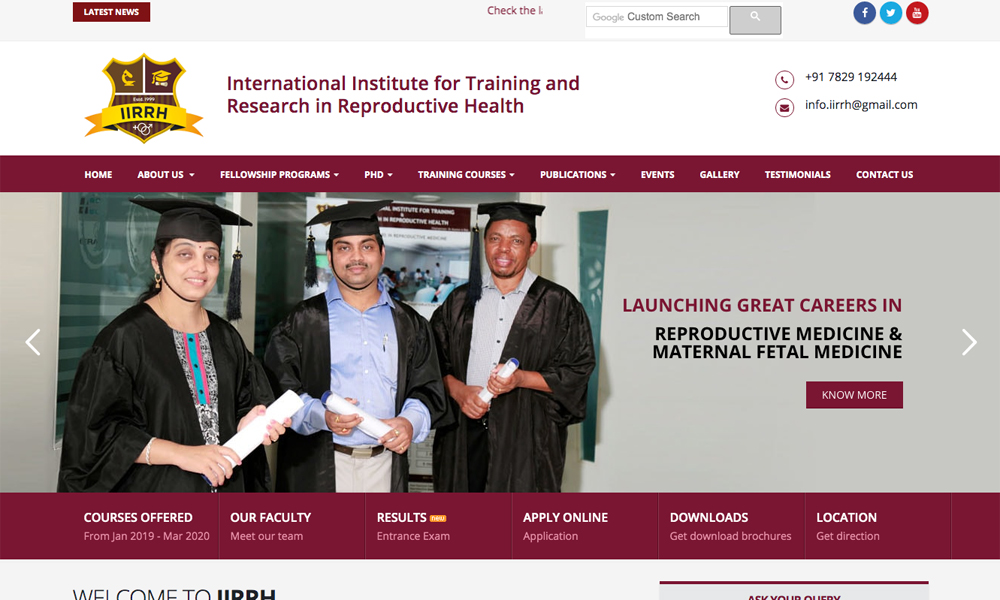Open Results Entrance Exam link

412,526
